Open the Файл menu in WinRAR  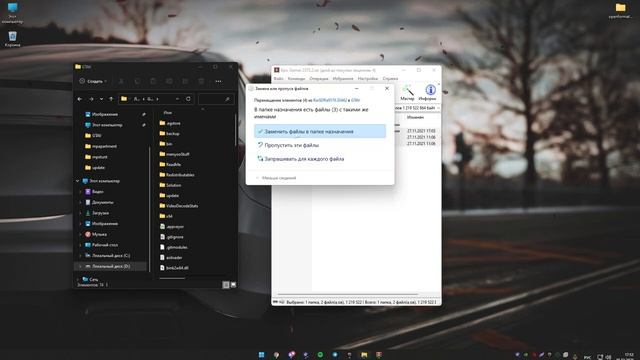tap(278, 78)
